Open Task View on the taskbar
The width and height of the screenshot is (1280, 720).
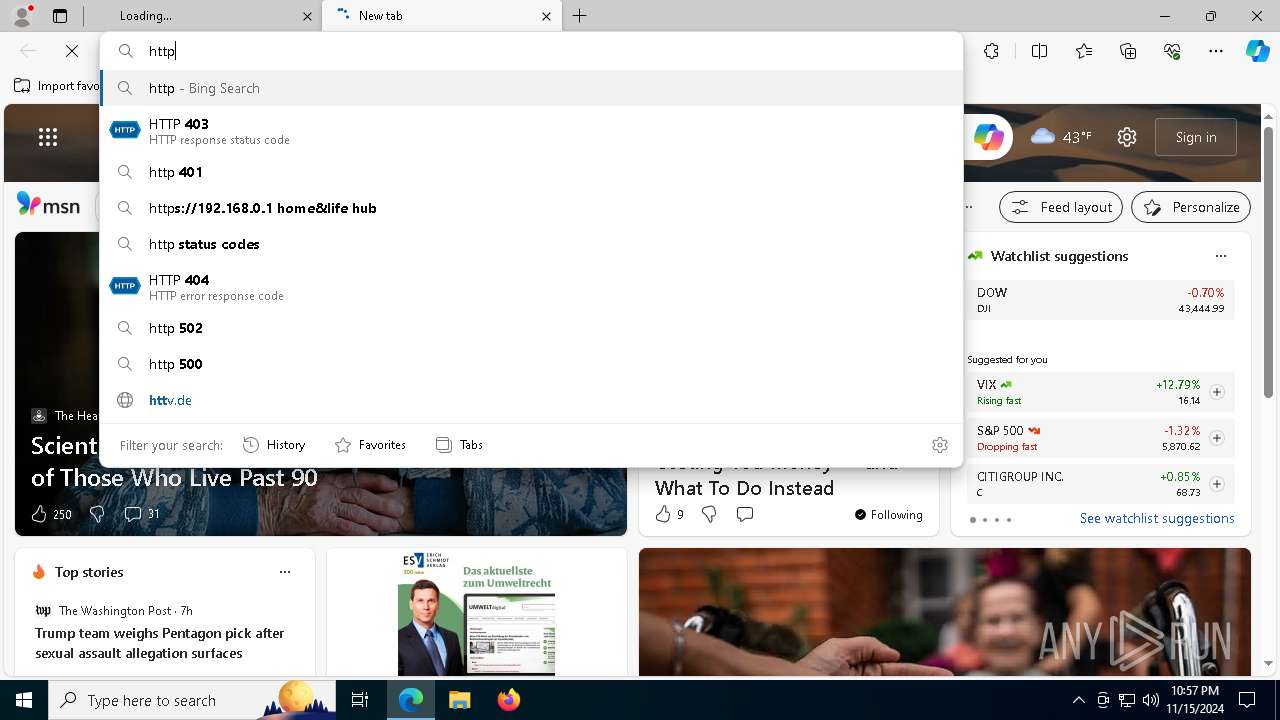[x=360, y=700]
